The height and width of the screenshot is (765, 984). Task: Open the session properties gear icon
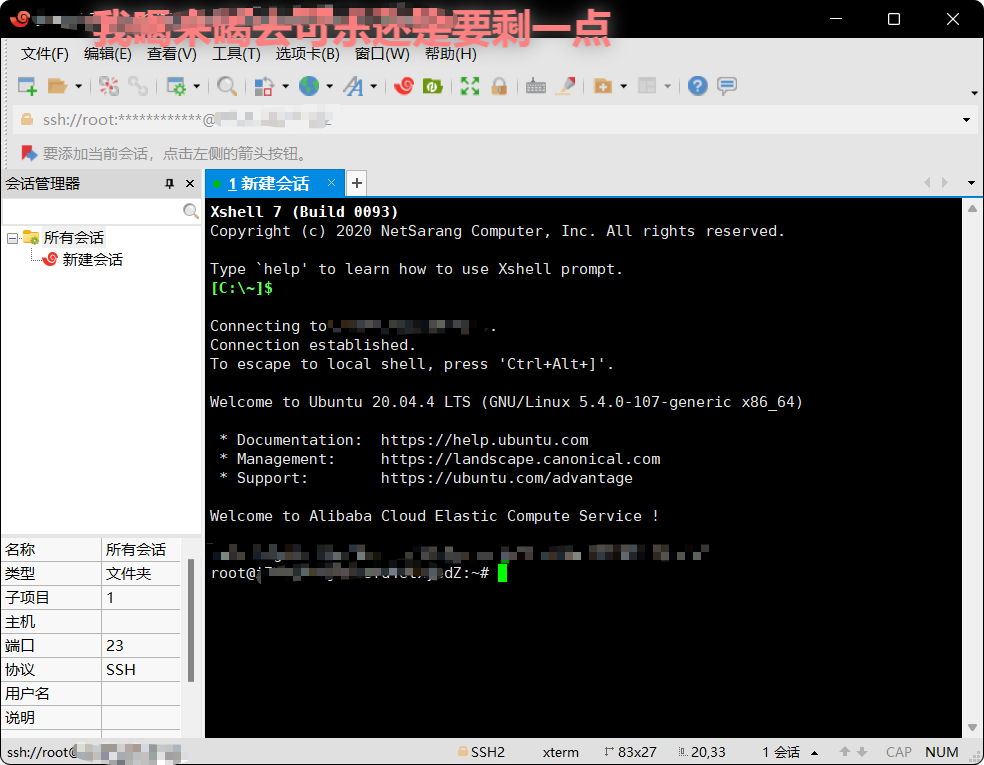[x=177, y=86]
